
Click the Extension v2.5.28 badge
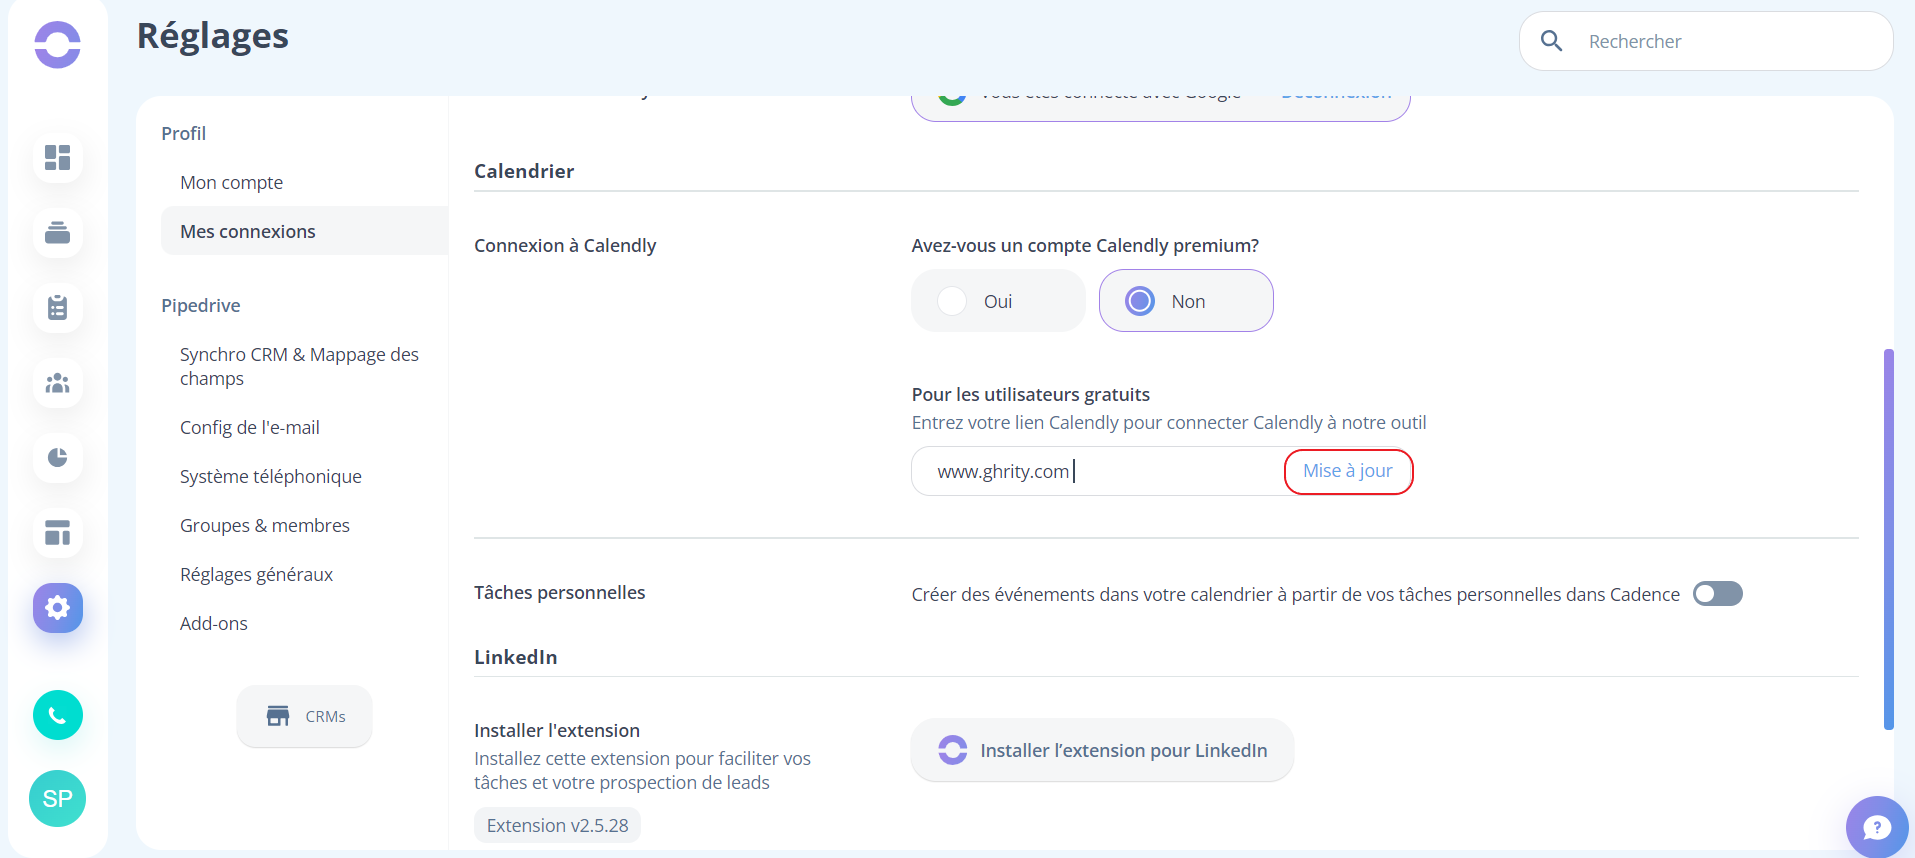point(557,825)
